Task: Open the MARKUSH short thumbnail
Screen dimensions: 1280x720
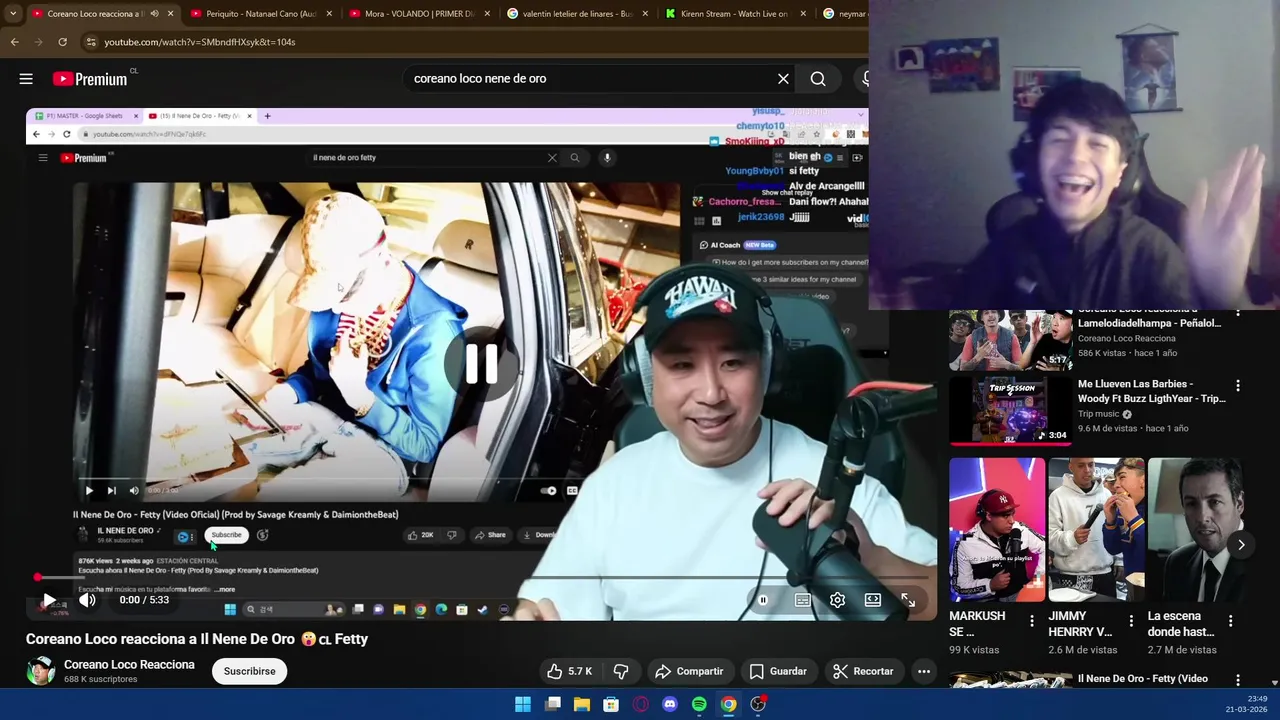Action: coord(997,530)
